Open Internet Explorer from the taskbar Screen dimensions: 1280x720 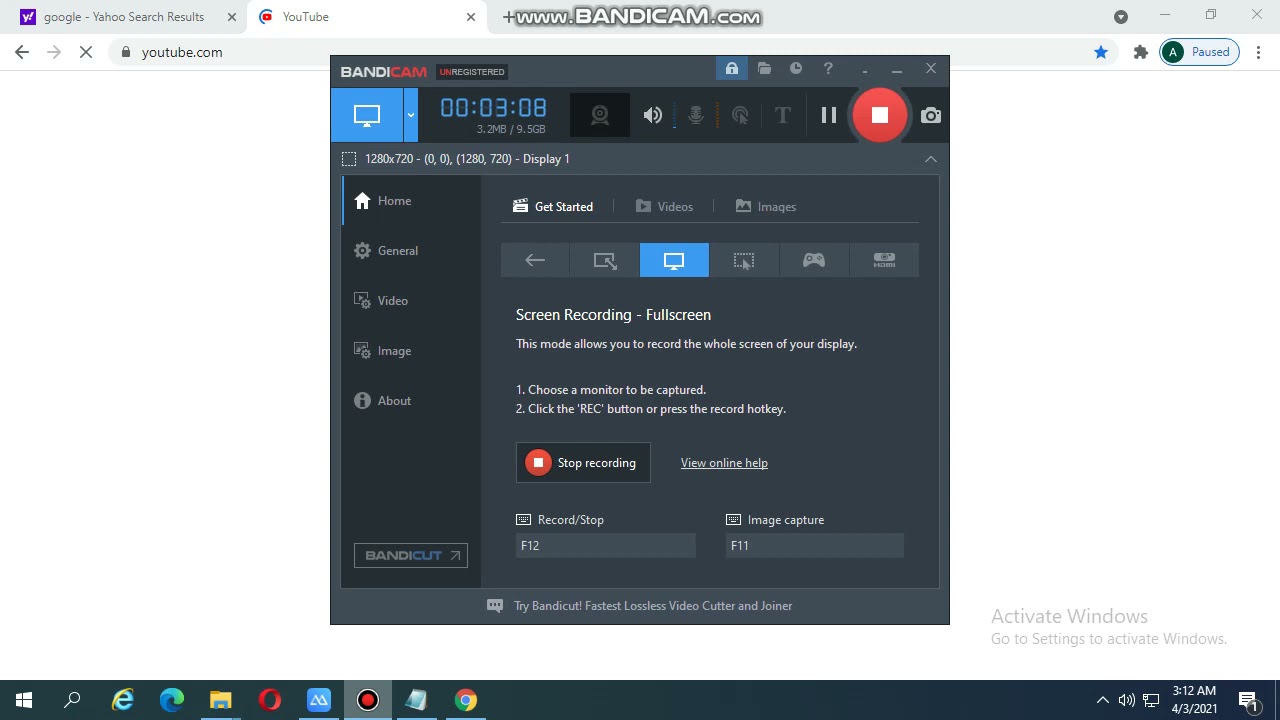pyautogui.click(x=123, y=700)
